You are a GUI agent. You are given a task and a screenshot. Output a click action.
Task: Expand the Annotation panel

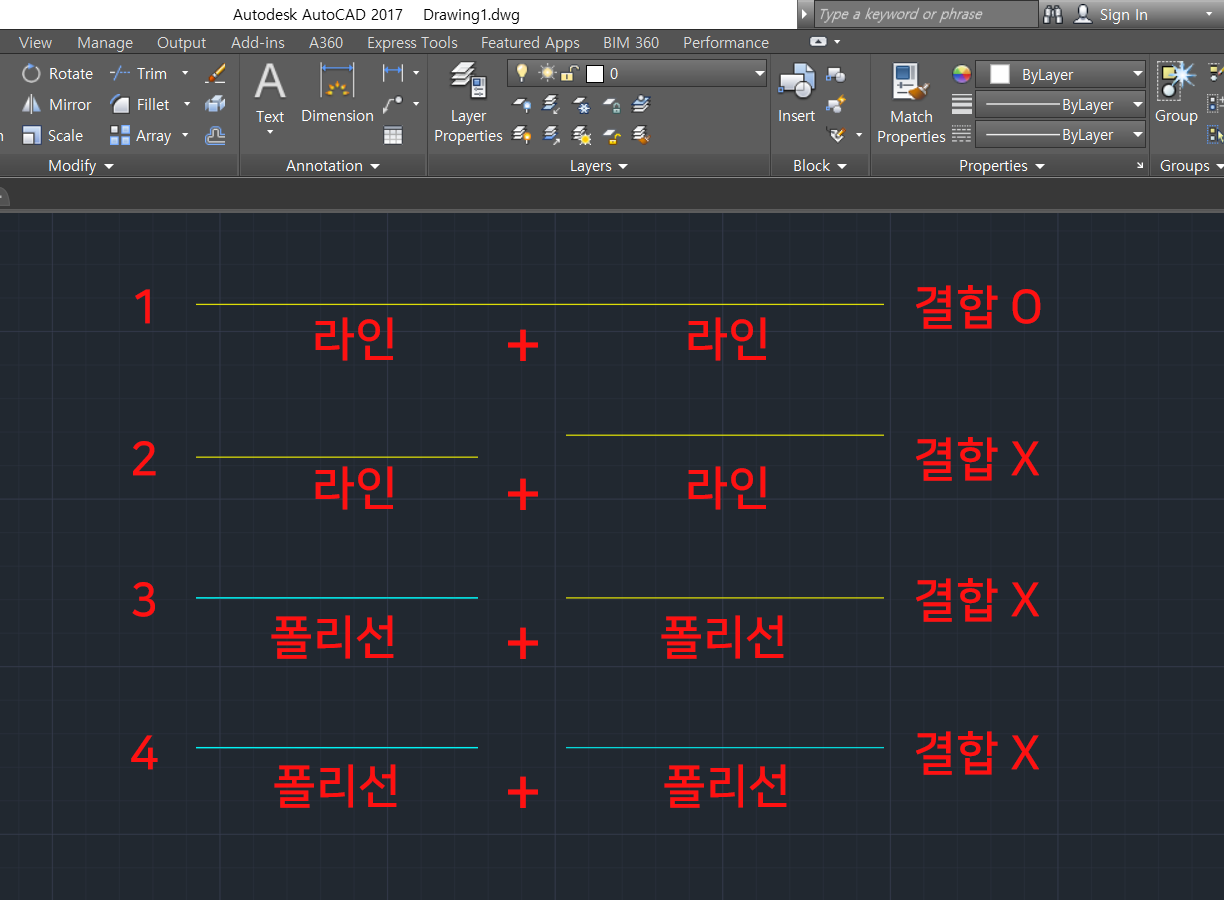(x=333, y=166)
